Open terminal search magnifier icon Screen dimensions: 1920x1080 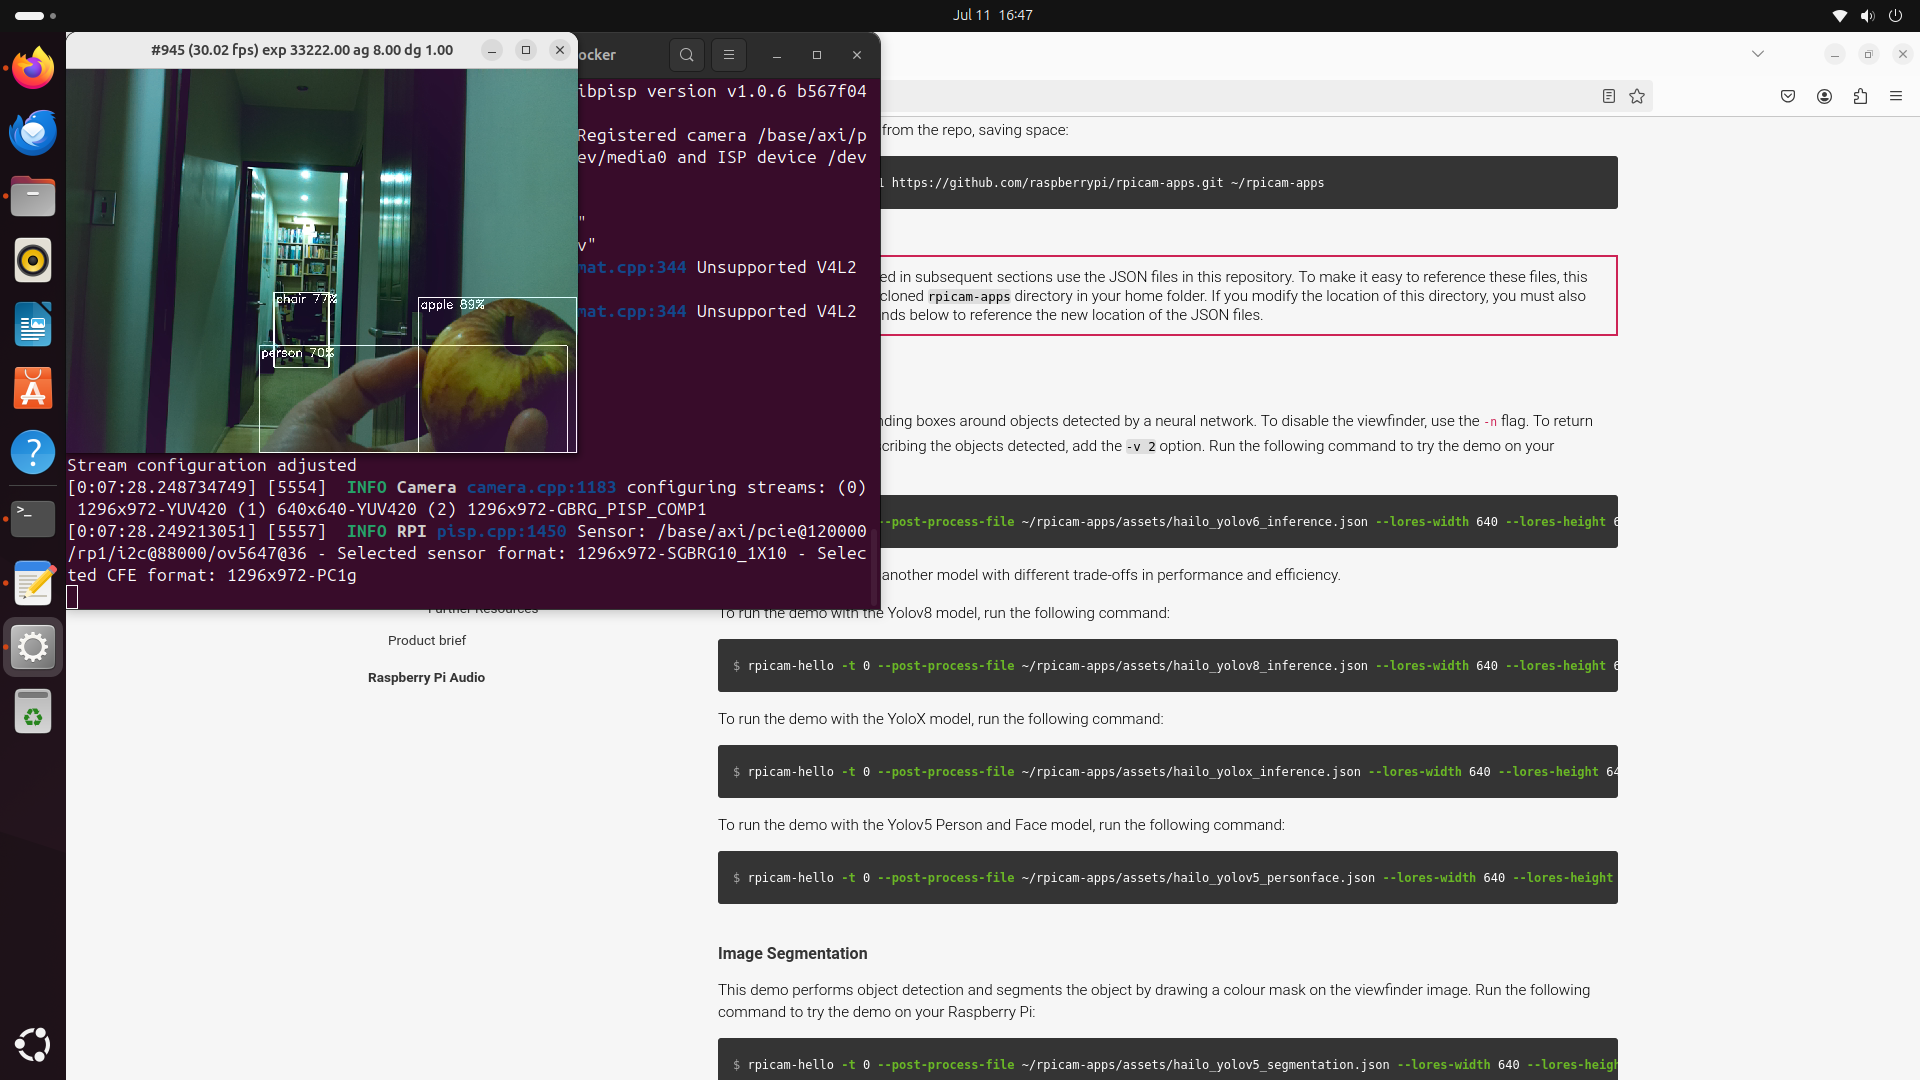click(x=686, y=55)
